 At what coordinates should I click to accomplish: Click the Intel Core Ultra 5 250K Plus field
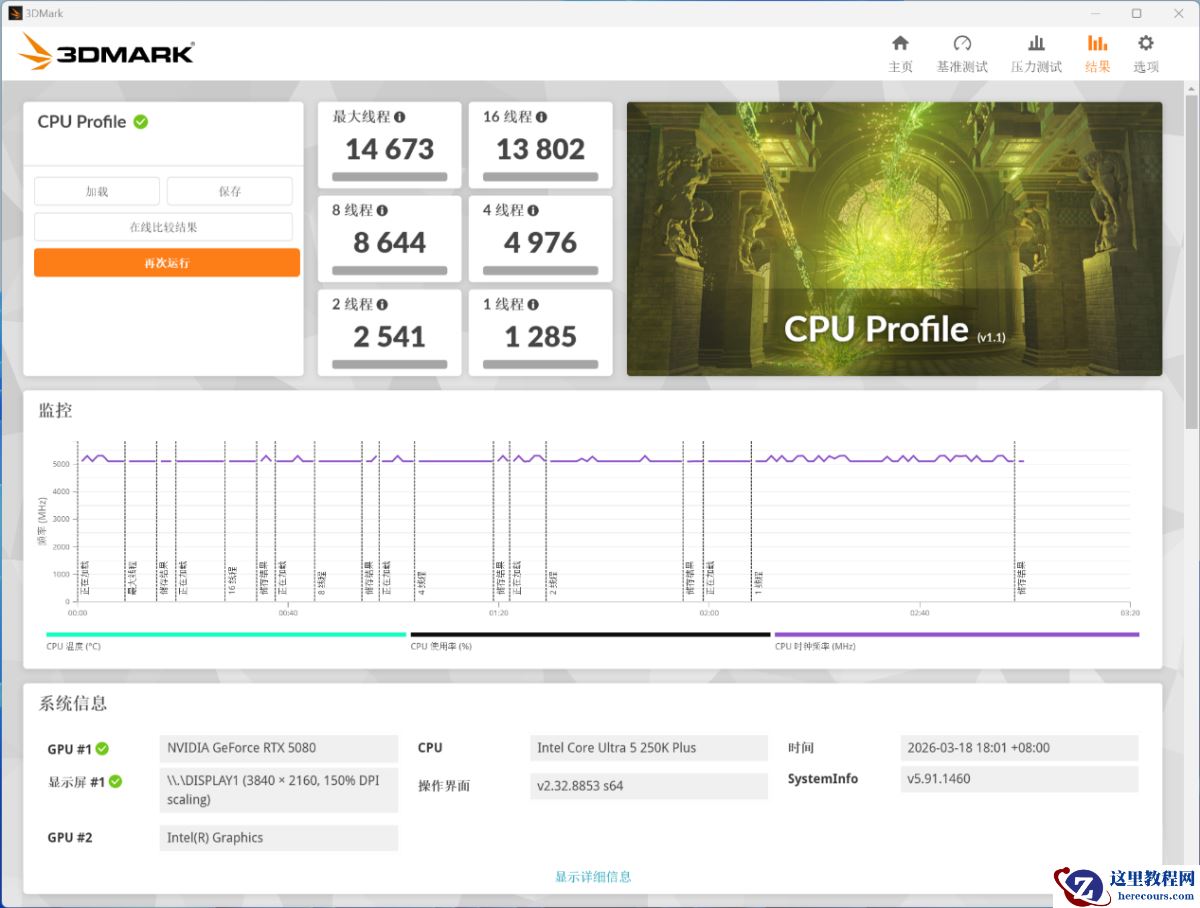click(649, 748)
